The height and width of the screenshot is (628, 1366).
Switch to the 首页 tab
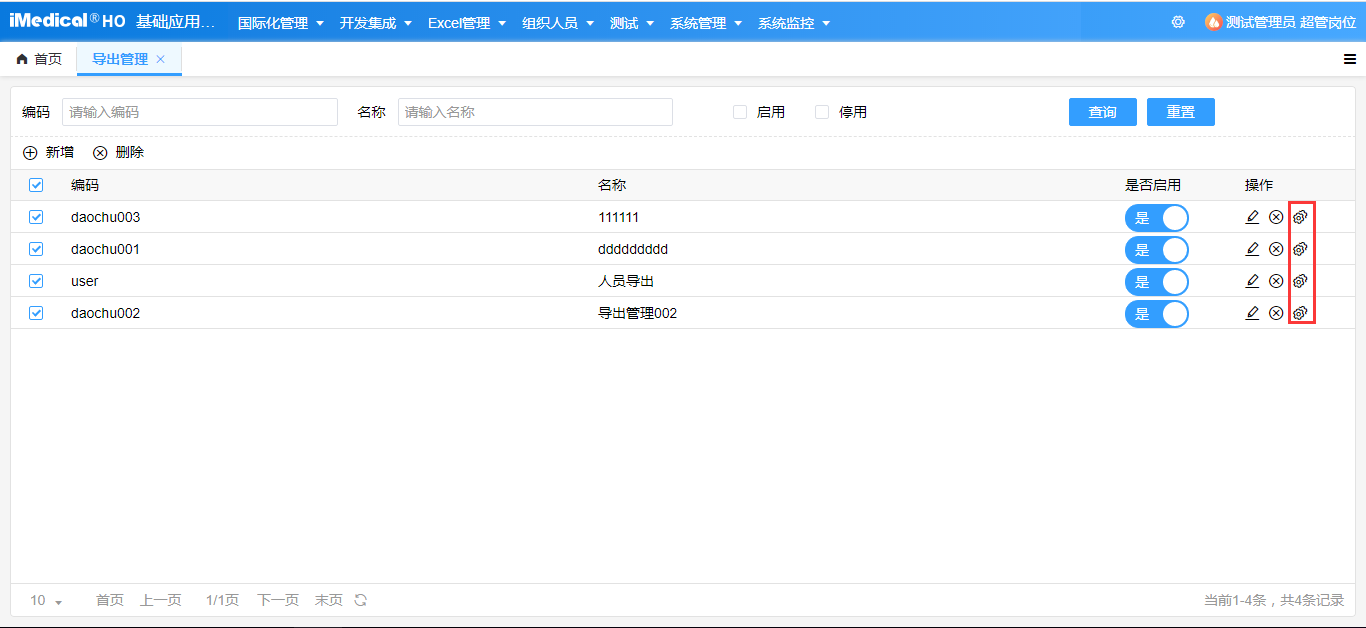[x=40, y=59]
